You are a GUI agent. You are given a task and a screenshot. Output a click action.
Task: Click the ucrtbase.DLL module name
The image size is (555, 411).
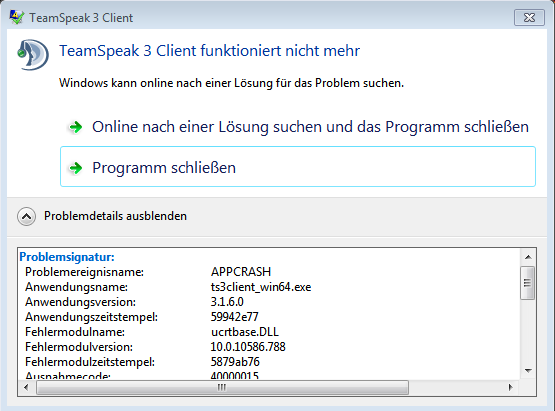(x=245, y=332)
